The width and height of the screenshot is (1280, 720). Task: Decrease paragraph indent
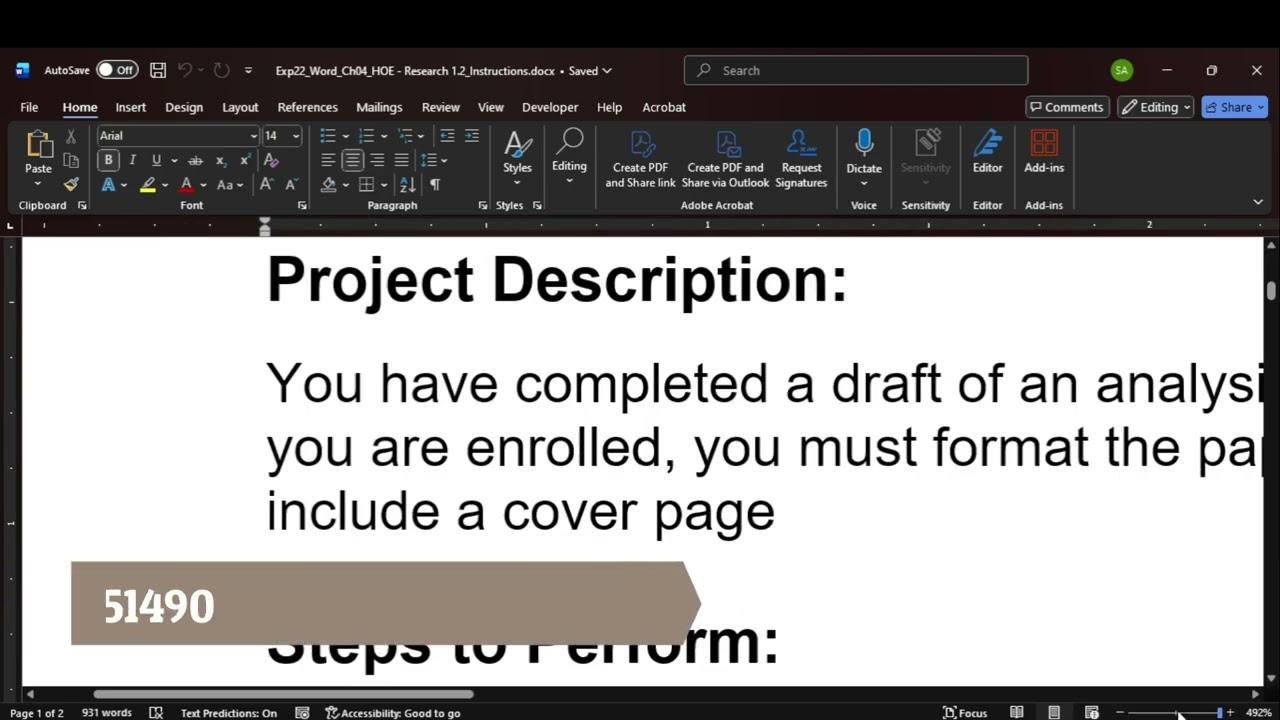[447, 136]
